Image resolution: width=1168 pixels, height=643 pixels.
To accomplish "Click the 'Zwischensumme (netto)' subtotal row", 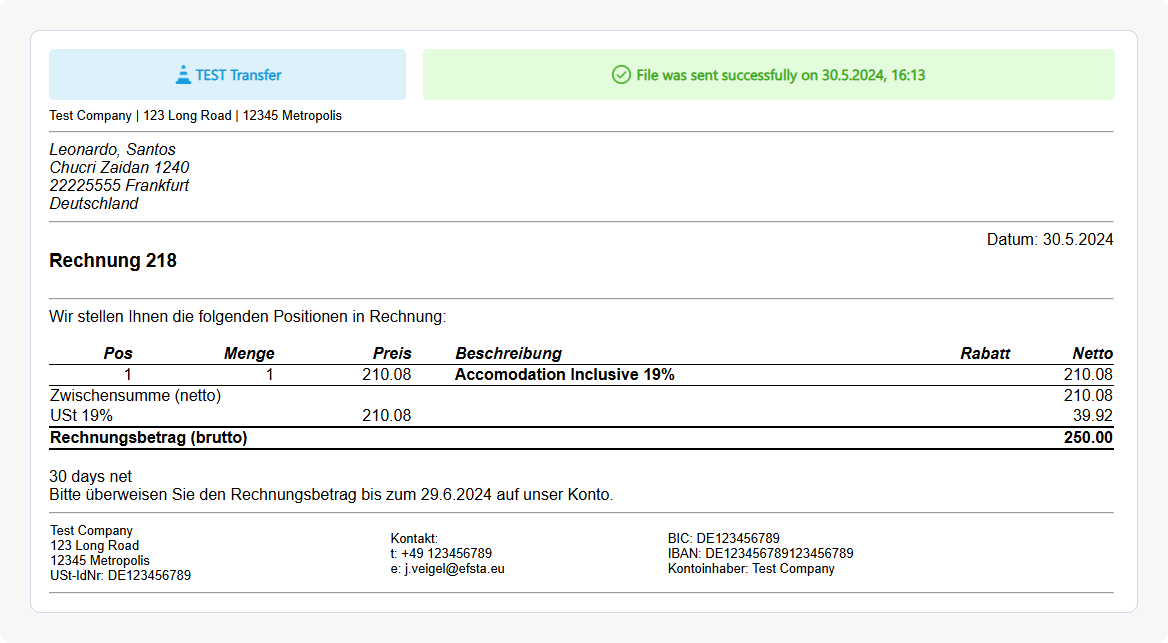I will coord(132,395).
